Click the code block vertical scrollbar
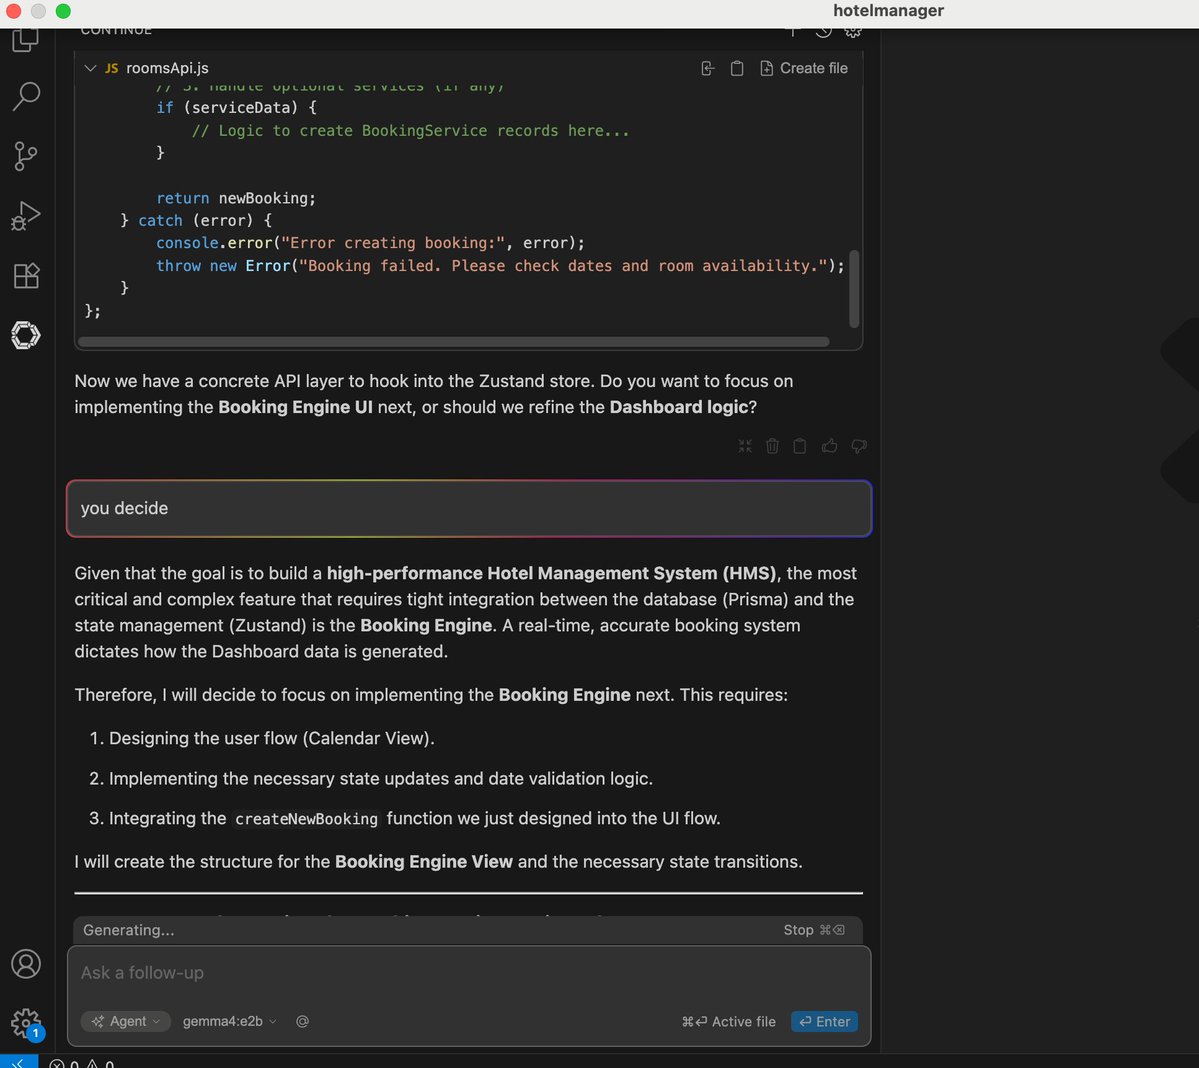The height and width of the screenshot is (1068, 1199). click(854, 289)
